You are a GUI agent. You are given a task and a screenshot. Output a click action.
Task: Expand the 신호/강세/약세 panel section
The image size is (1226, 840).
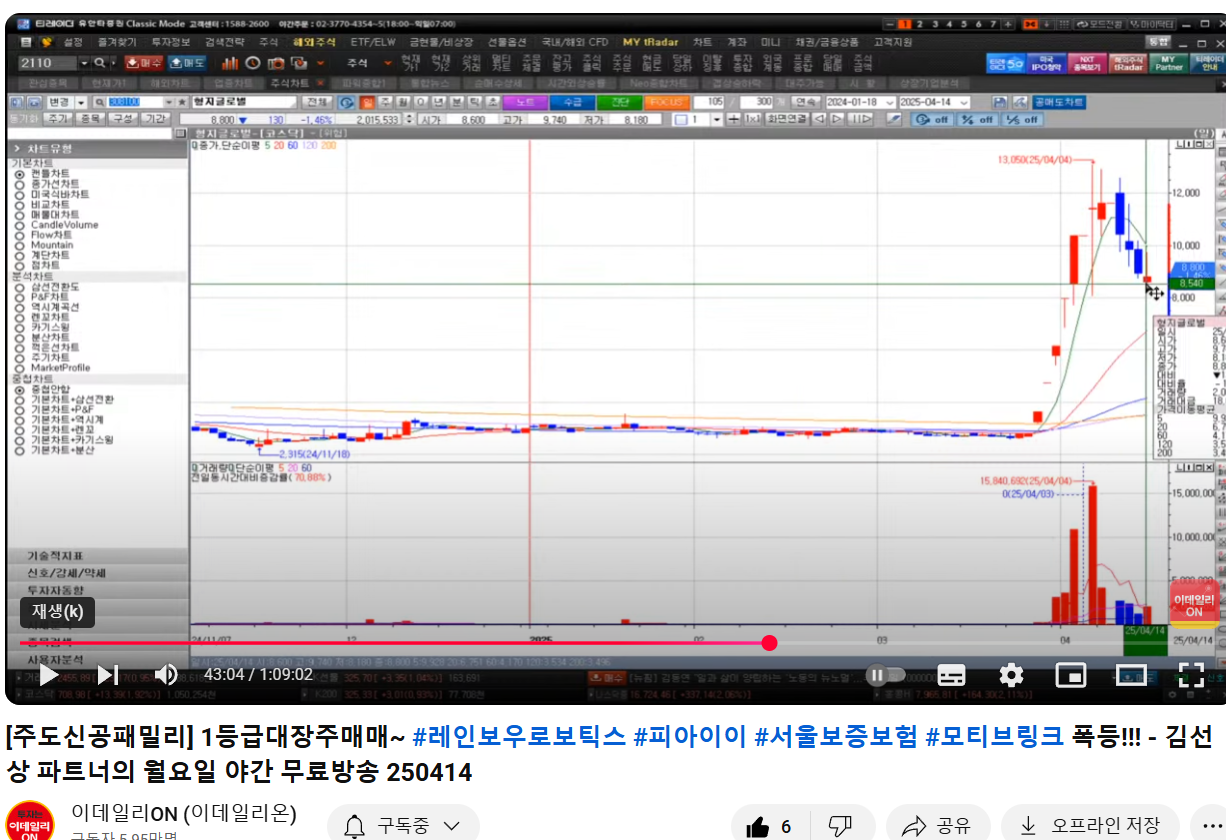tap(97, 573)
